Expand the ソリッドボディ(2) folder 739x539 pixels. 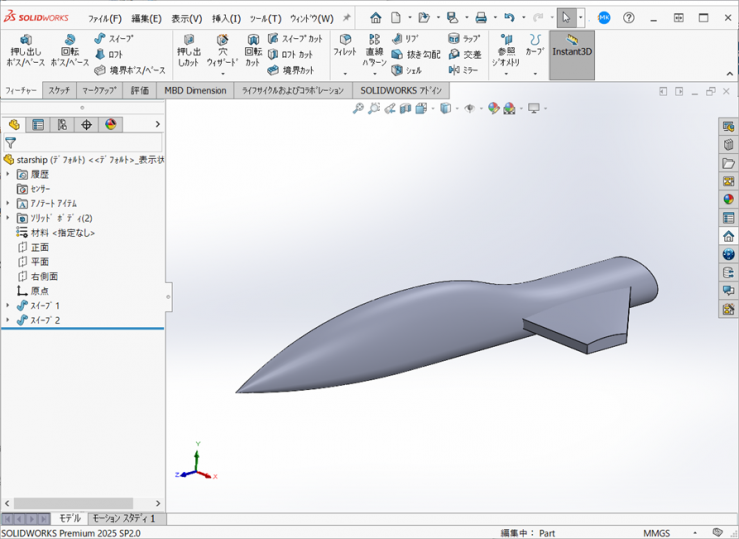tap(8, 218)
